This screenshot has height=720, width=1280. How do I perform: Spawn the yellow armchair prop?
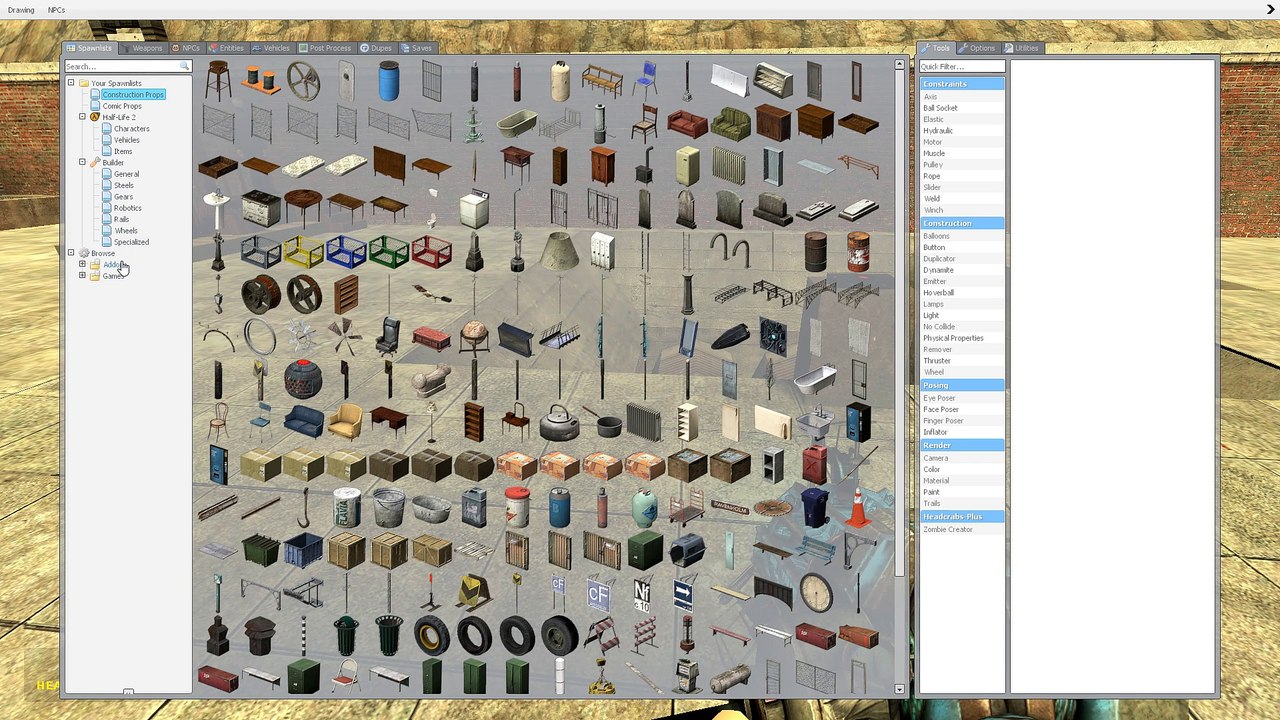tap(346, 422)
